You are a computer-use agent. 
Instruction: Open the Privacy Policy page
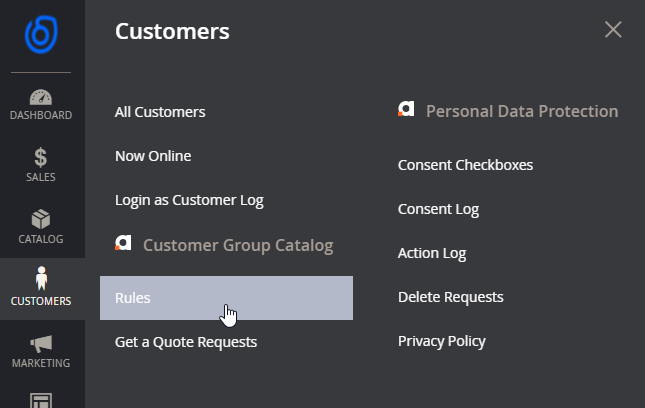coord(442,341)
